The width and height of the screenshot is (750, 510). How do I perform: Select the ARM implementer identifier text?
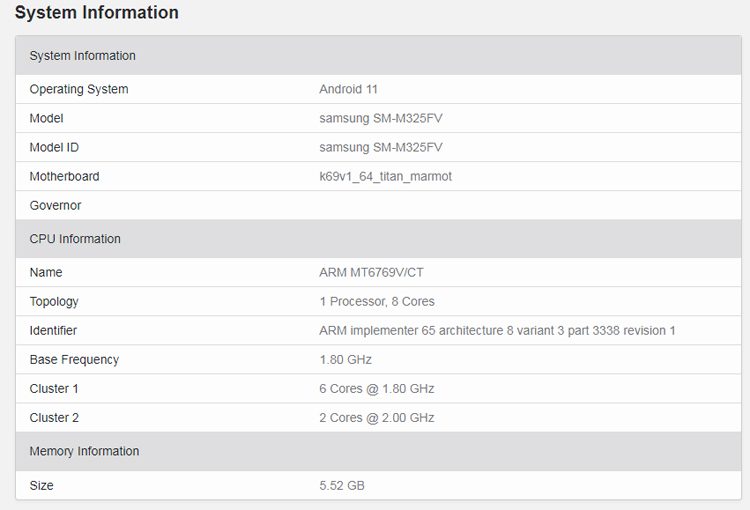(497, 330)
